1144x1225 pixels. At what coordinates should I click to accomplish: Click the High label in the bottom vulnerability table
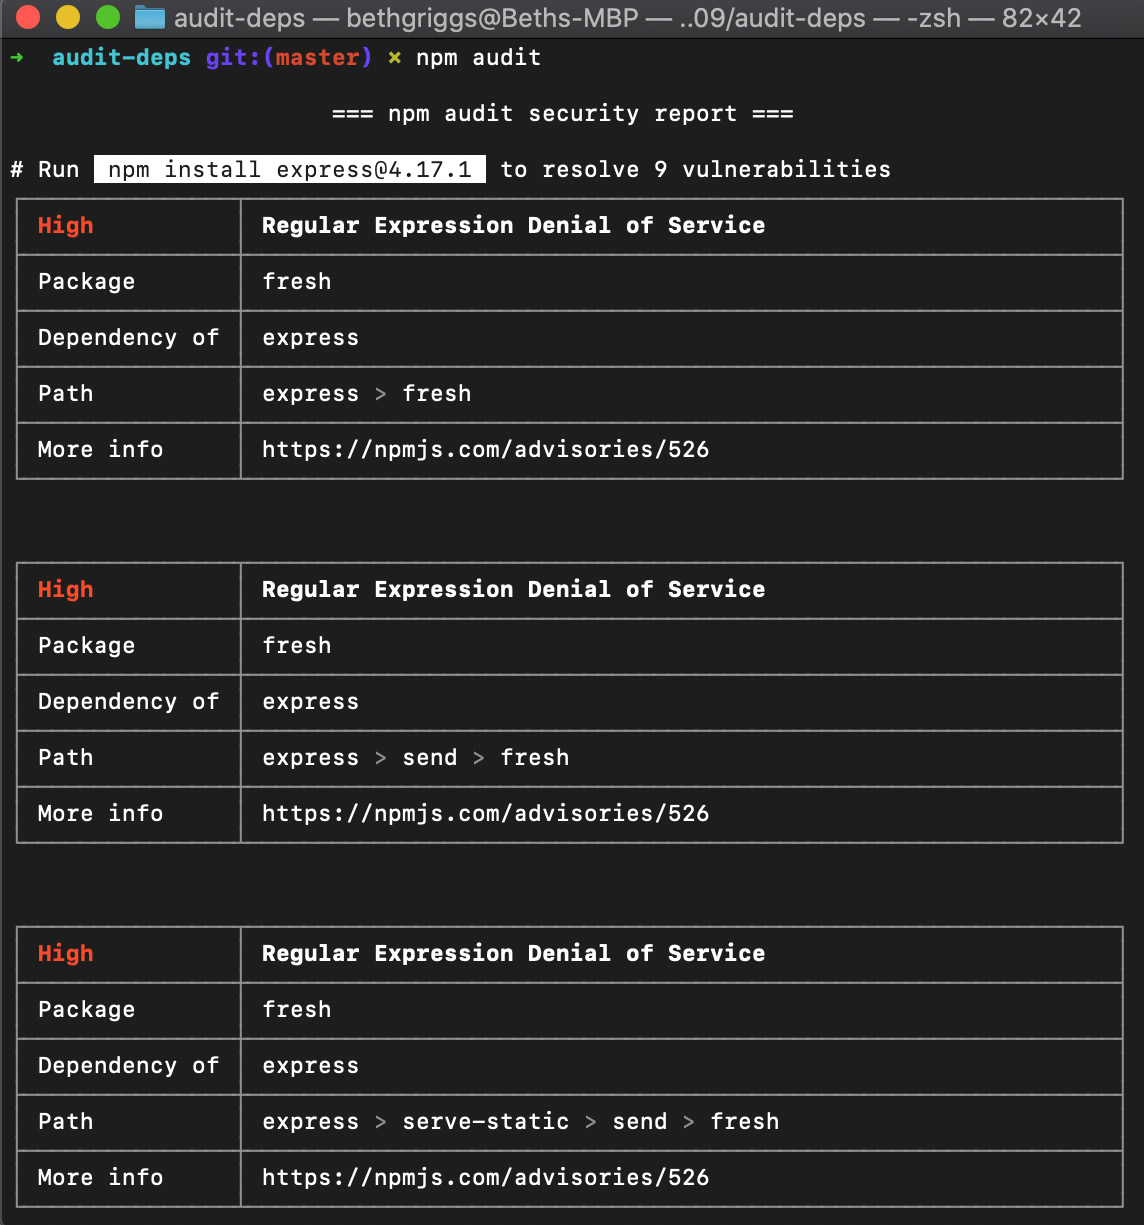click(x=64, y=954)
